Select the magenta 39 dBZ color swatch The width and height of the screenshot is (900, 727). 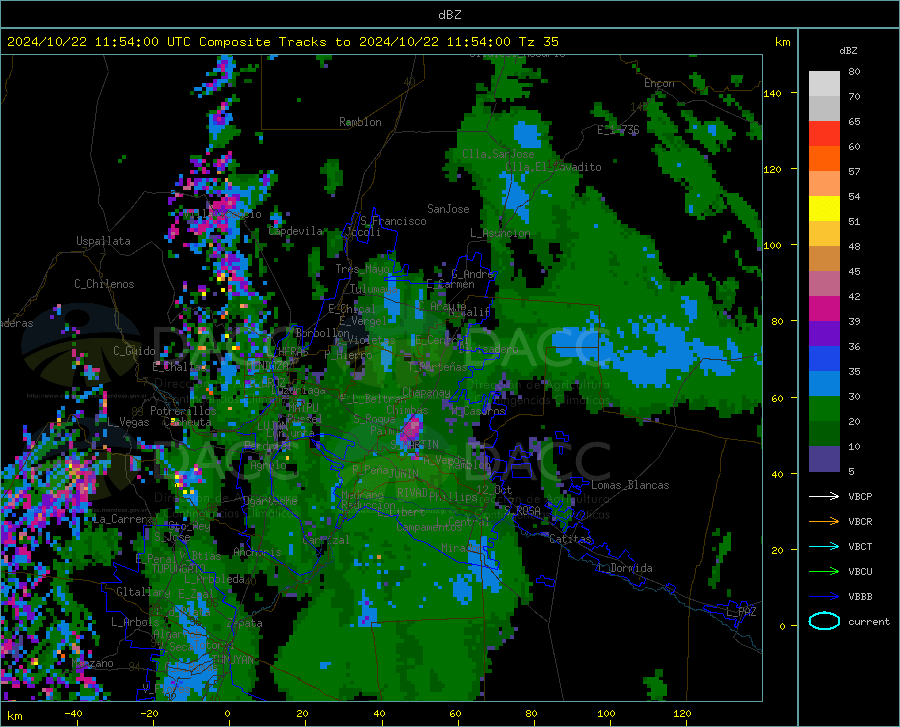coord(824,309)
